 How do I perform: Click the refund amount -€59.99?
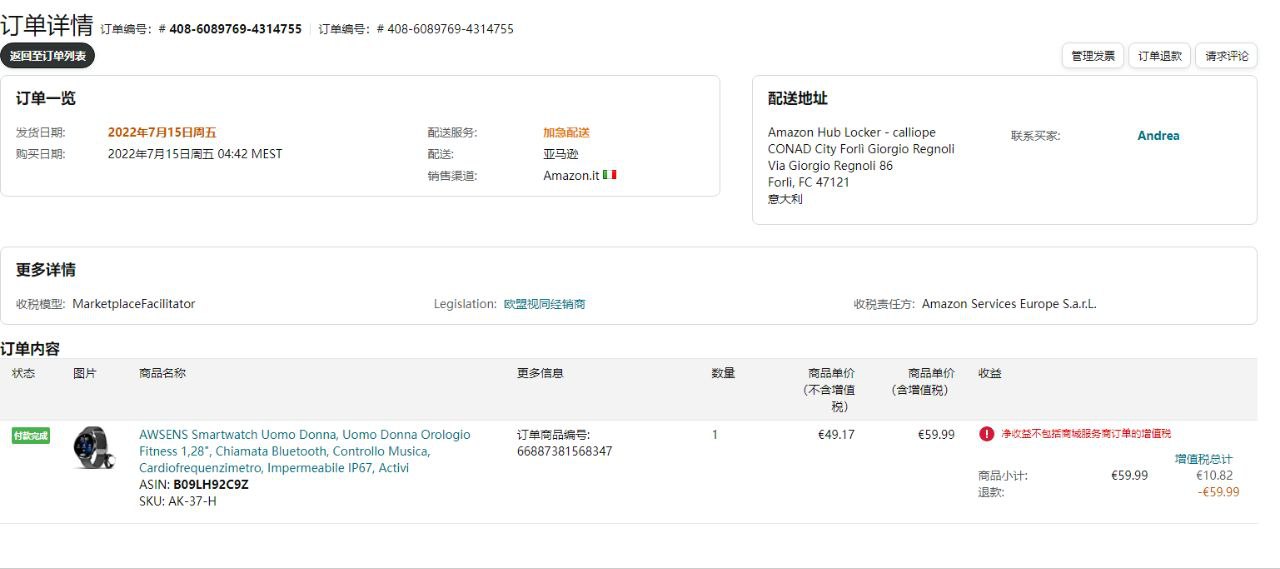1218,492
